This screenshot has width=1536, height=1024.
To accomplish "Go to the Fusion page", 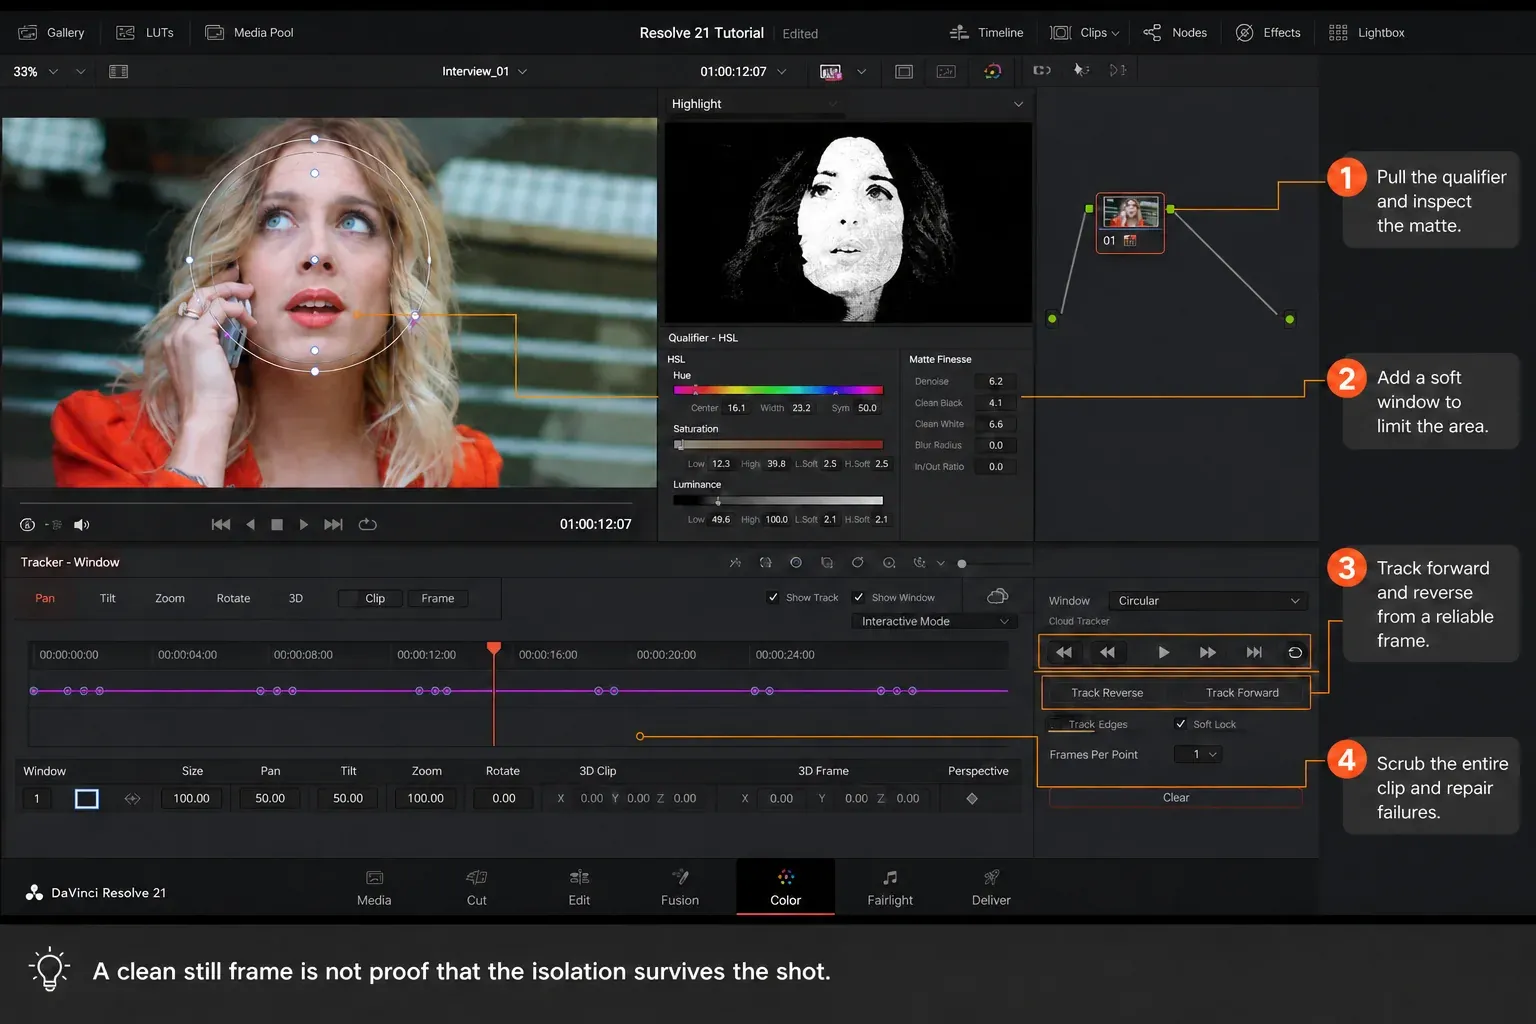I will click(680, 887).
